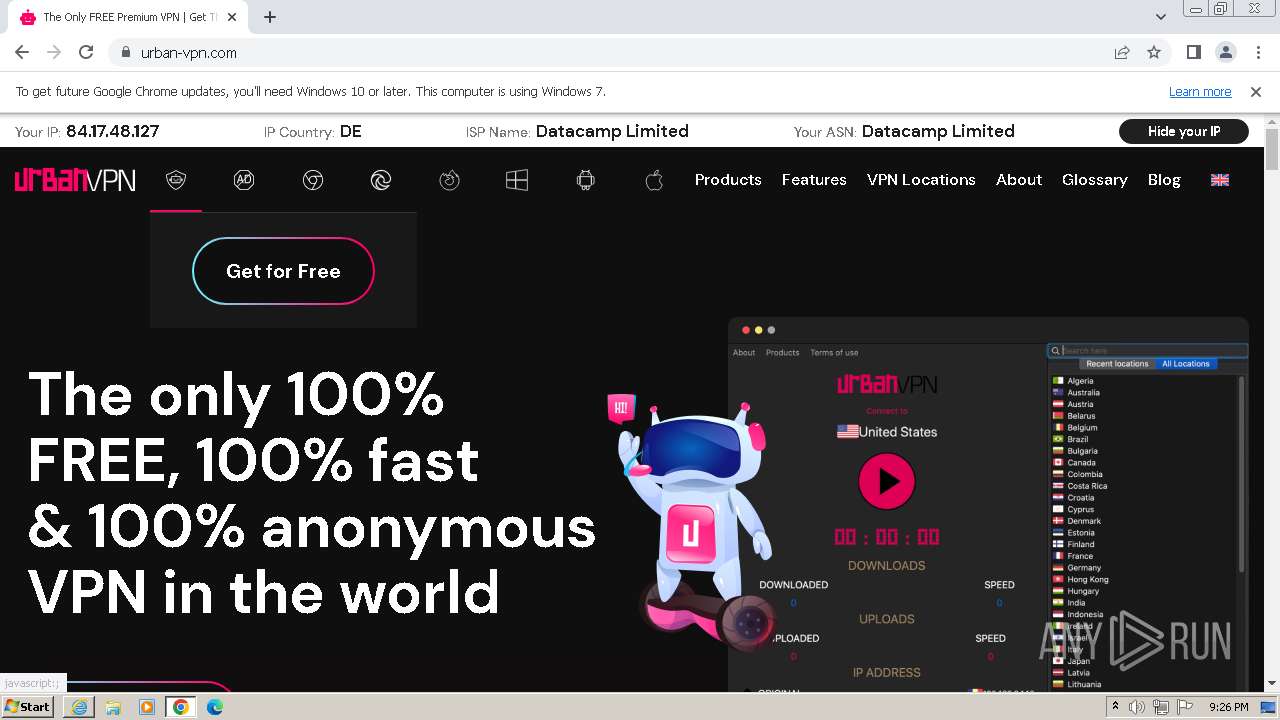Click Germany in the location list
The height and width of the screenshot is (720, 1280).
1084,568
